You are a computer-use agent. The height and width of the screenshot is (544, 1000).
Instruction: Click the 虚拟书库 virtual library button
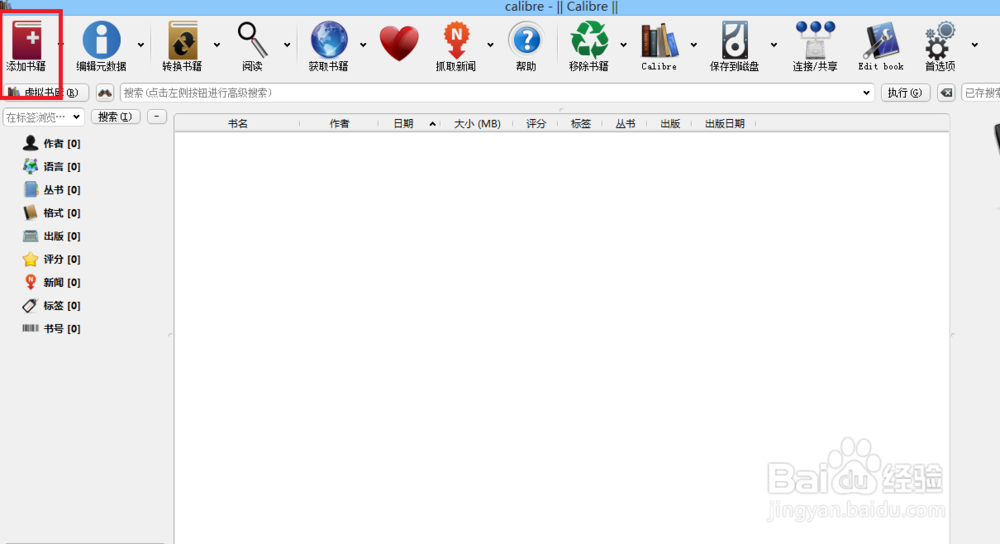[46, 93]
